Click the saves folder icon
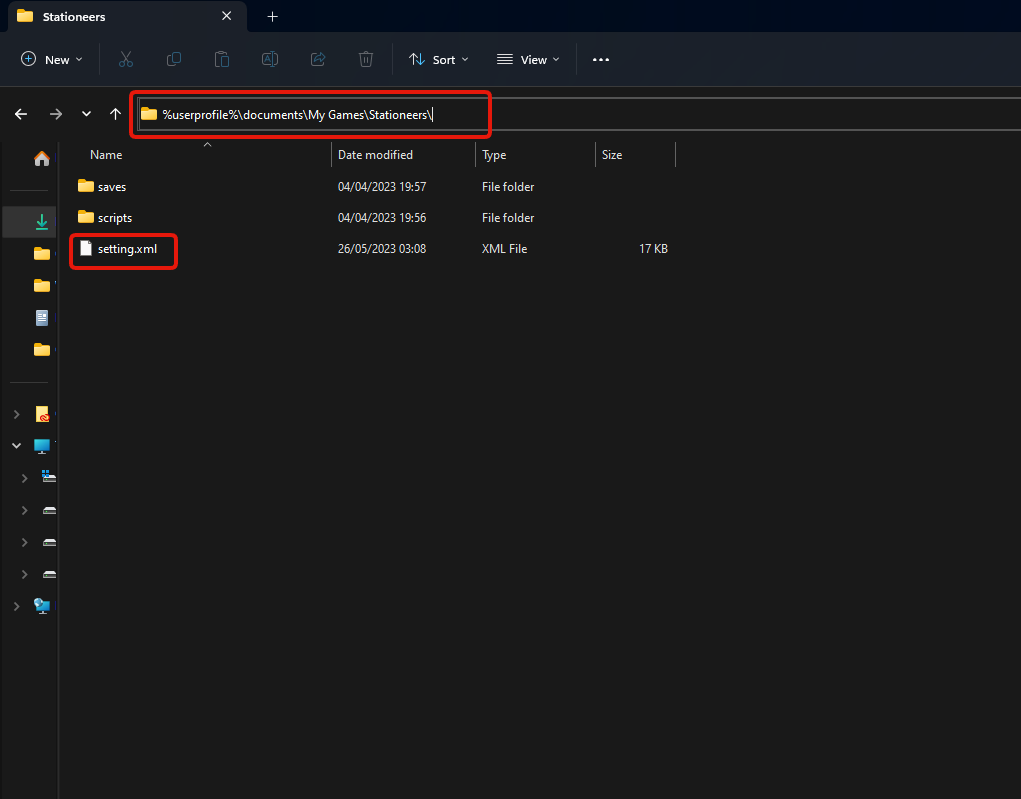Screen dimensions: 1021x799 coord(86,186)
